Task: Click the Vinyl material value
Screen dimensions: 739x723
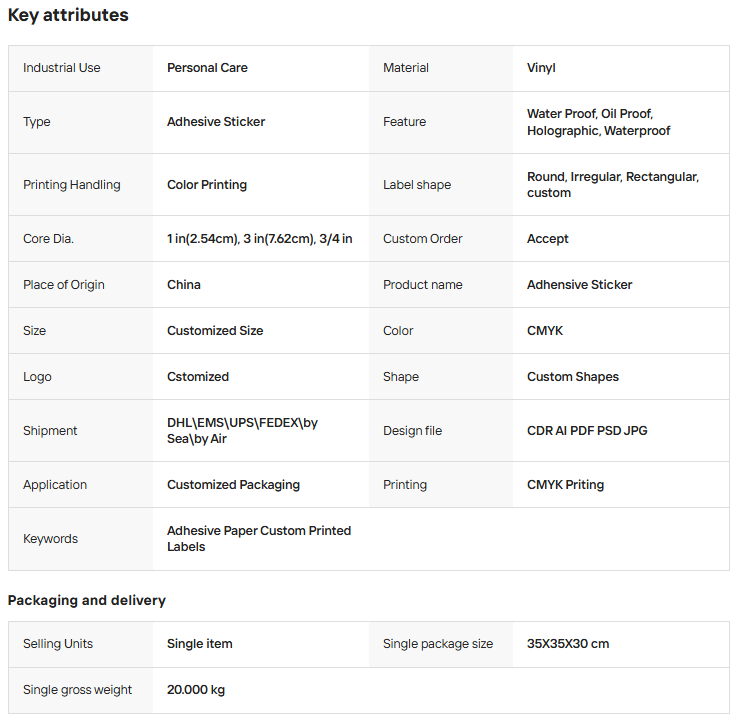Action: point(541,68)
